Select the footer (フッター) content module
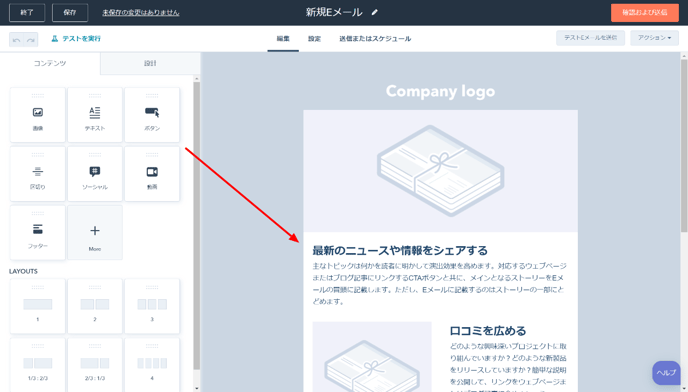688x392 pixels. pos(38,233)
